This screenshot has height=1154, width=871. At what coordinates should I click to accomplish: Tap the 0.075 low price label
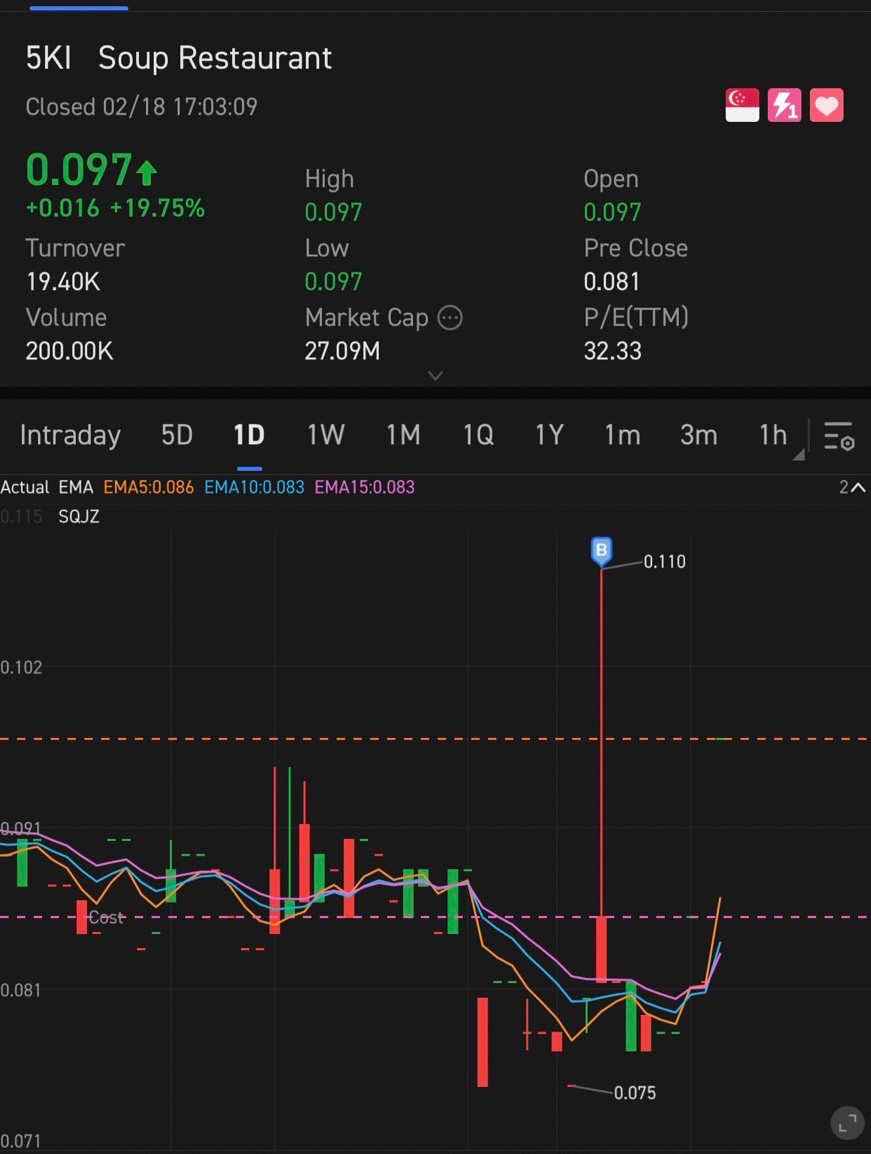pyautogui.click(x=635, y=1093)
